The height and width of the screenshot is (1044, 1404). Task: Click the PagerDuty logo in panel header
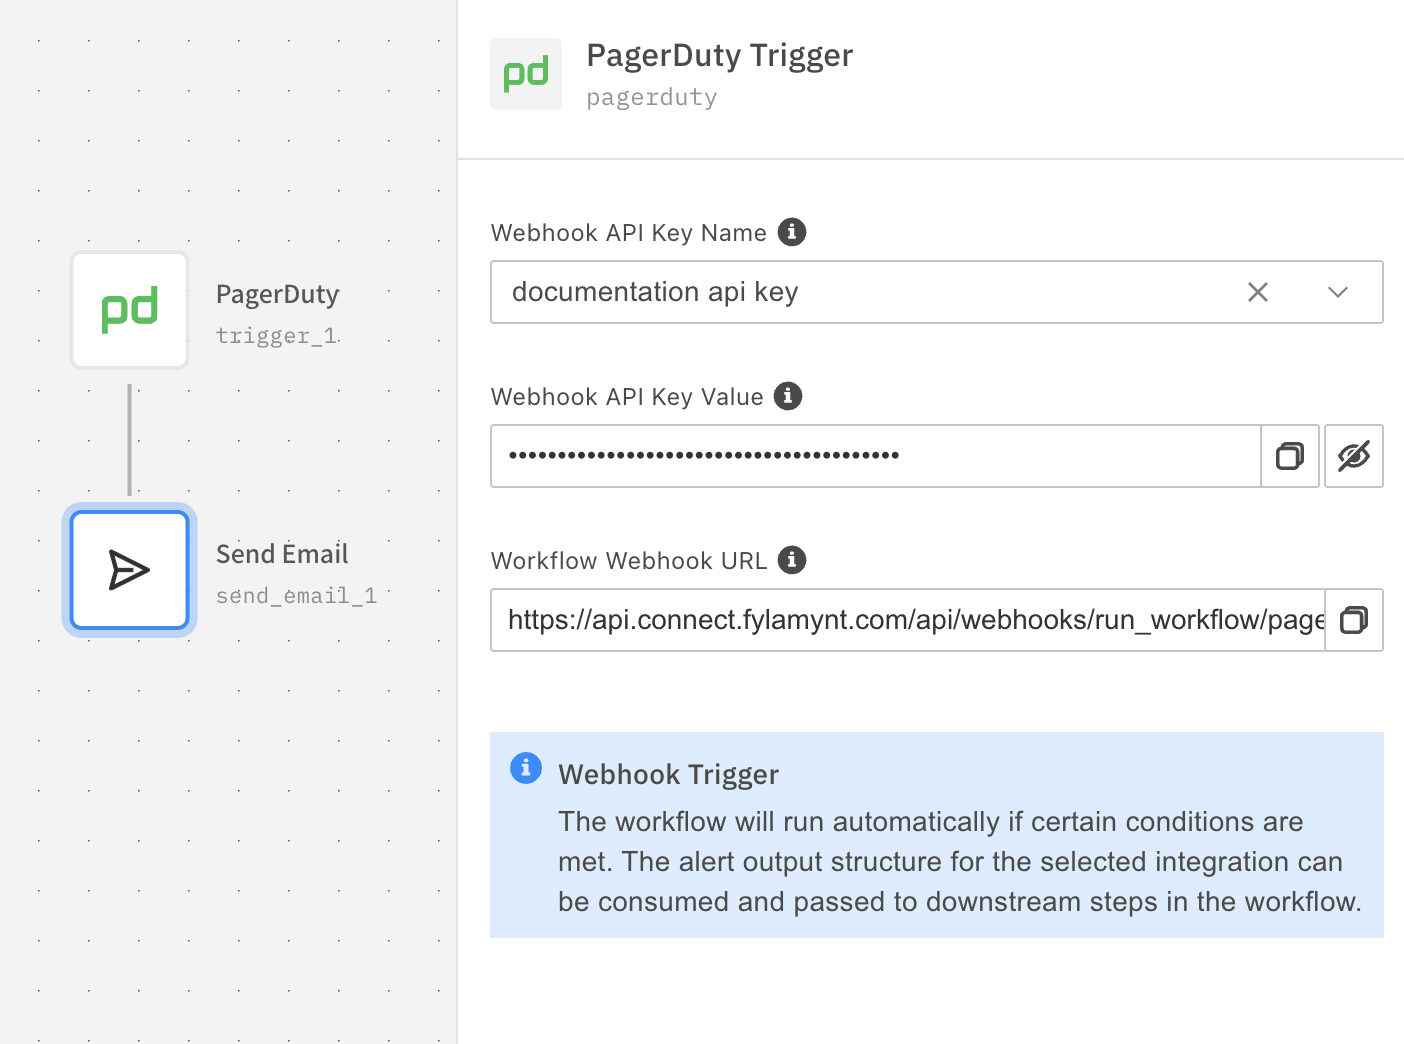coord(526,74)
